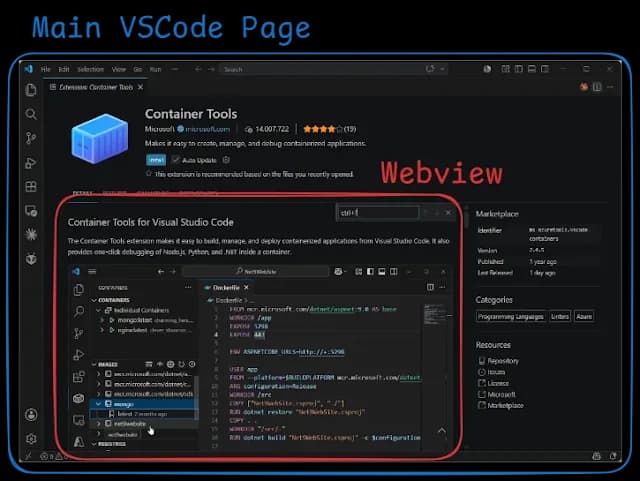Switch to the DETAILS tab
Image resolution: width=640 pixels, height=481 pixels.
pos(82,193)
